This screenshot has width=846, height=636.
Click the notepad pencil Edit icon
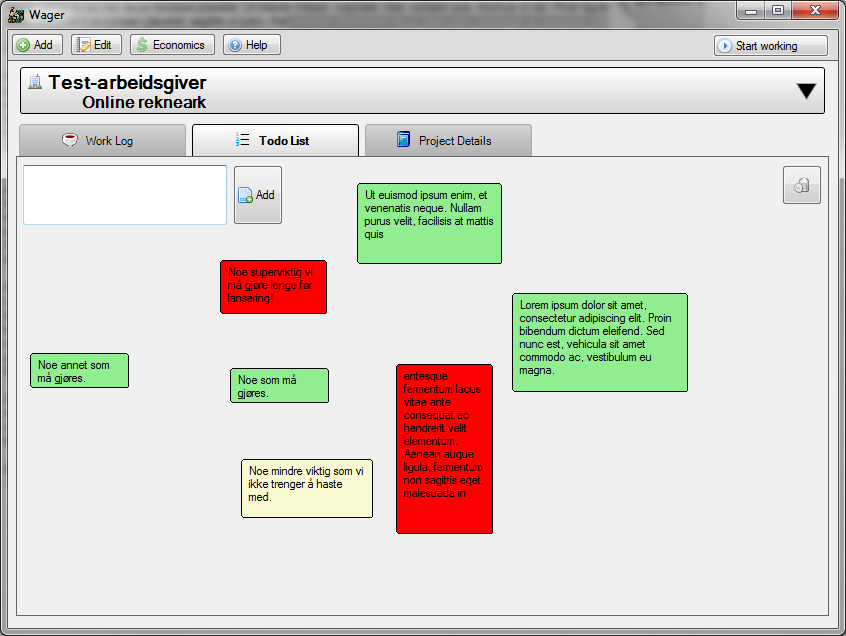point(84,45)
